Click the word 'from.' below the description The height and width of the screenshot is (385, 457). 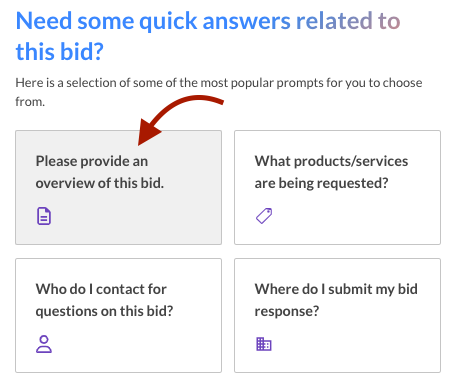30,101
